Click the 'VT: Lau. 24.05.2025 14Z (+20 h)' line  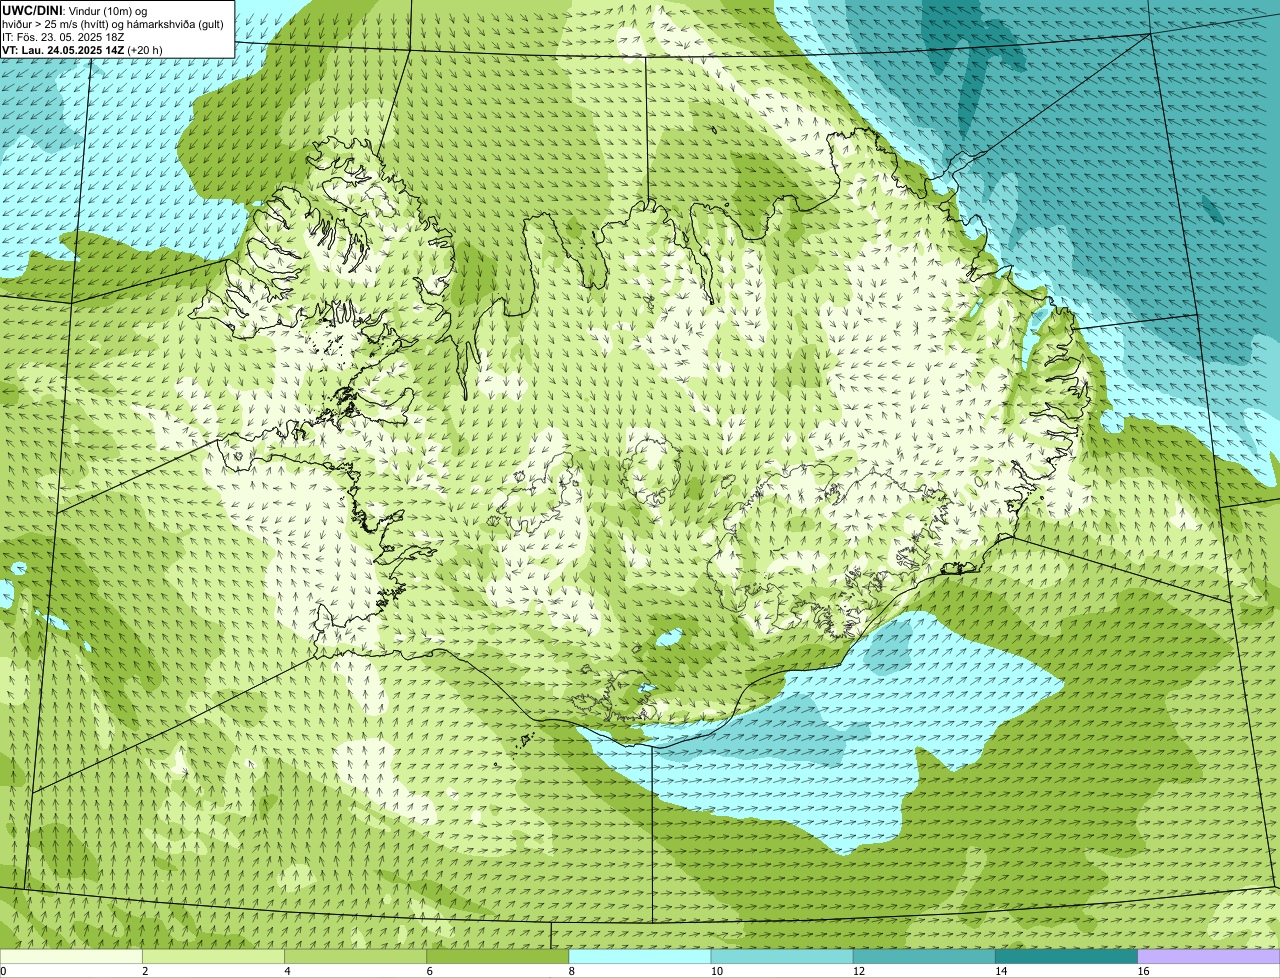[x=82, y=50]
